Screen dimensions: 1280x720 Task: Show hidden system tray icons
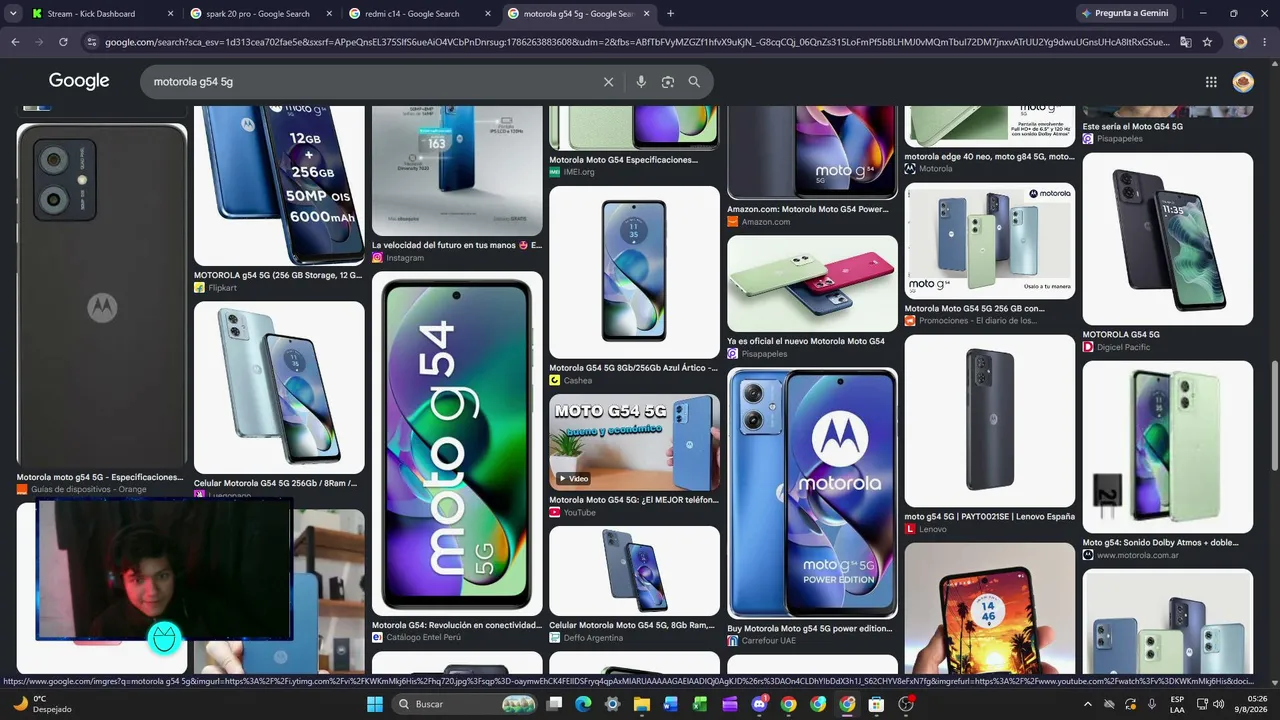1088,704
